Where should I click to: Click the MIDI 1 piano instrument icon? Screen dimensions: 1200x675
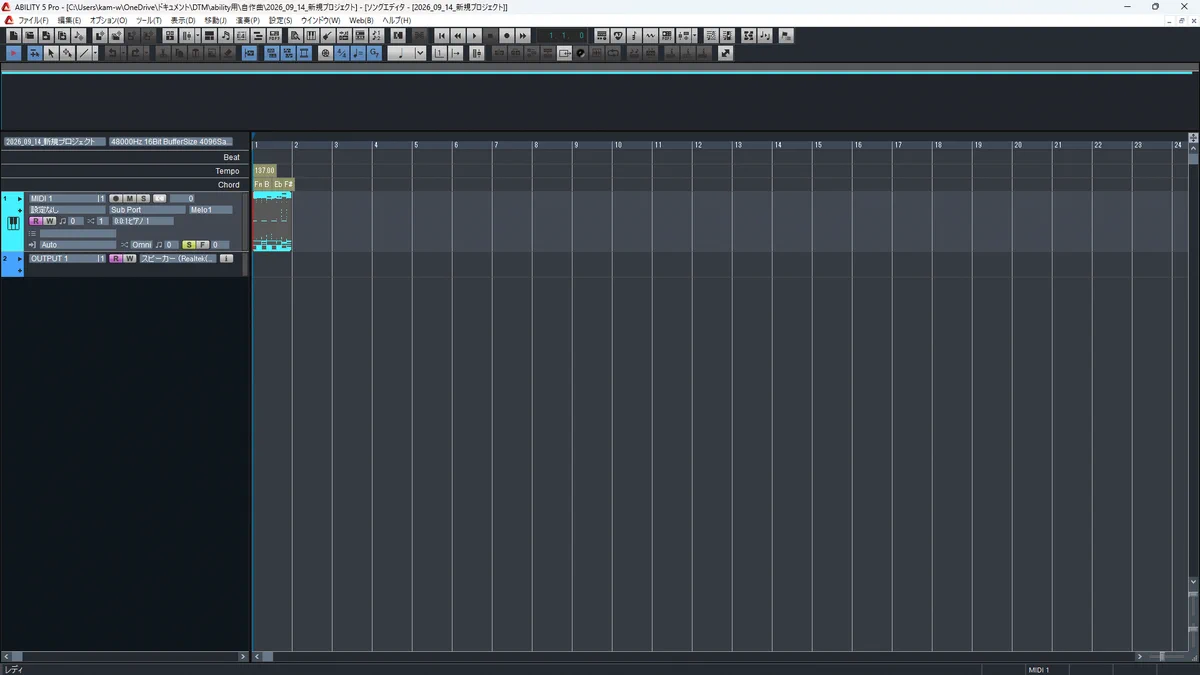tap(13, 223)
